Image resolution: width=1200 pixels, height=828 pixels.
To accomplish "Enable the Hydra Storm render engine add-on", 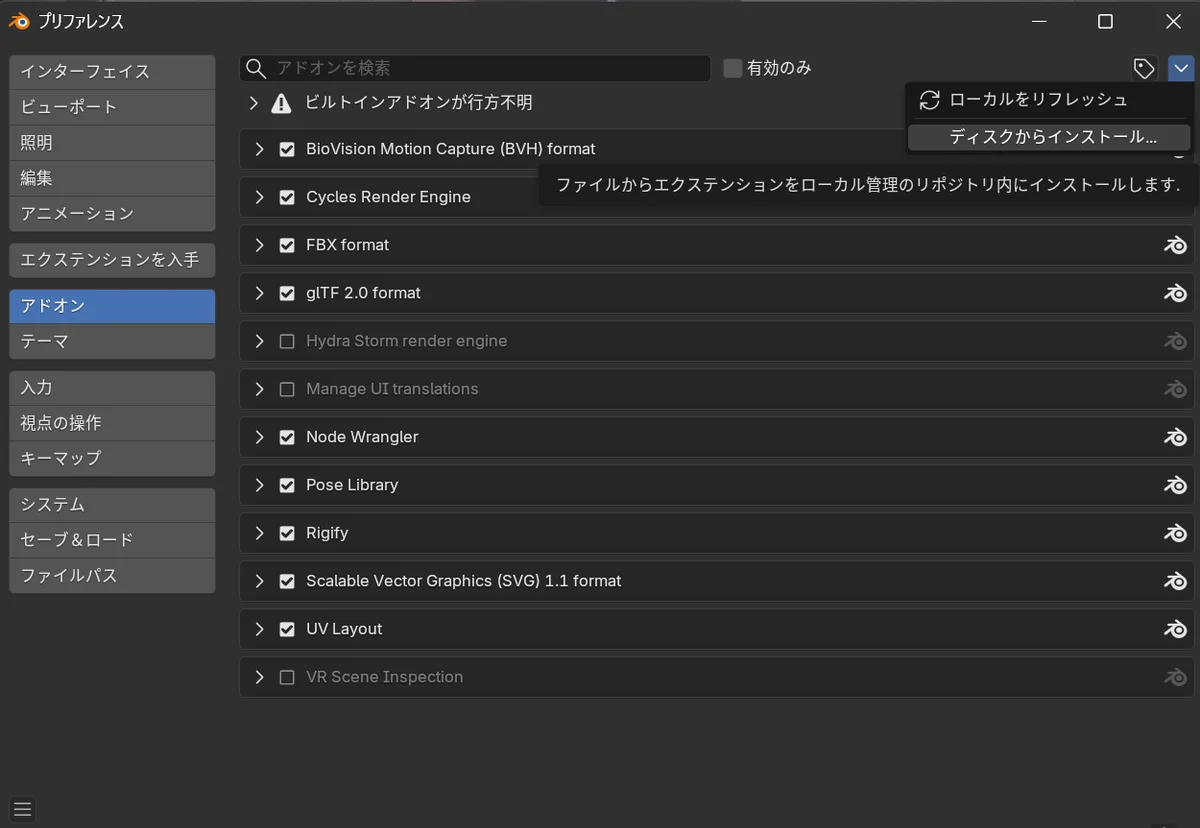I will pos(287,341).
